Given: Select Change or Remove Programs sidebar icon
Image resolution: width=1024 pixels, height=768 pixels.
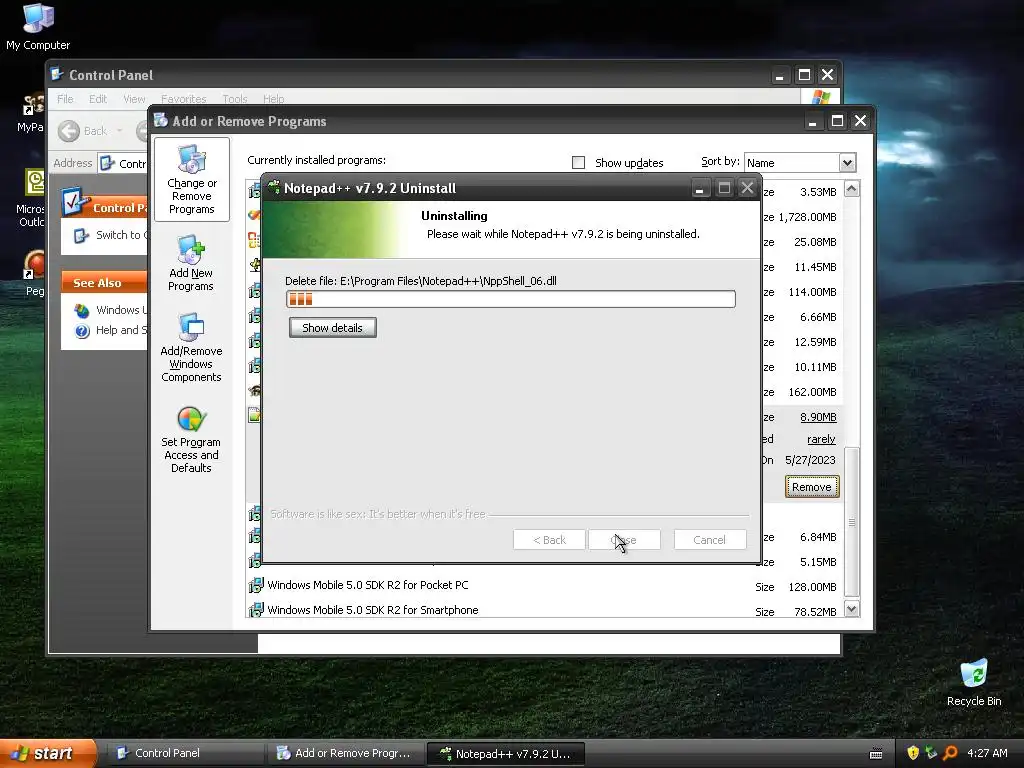Looking at the screenshot, I should point(191,180).
